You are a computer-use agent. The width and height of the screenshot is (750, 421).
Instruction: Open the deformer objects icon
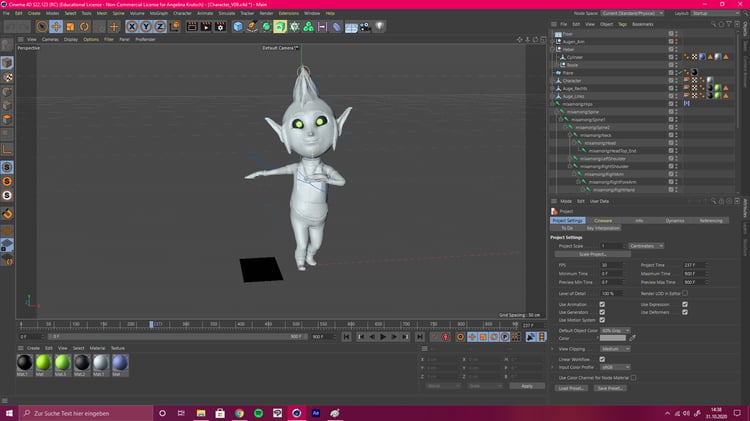click(337, 27)
